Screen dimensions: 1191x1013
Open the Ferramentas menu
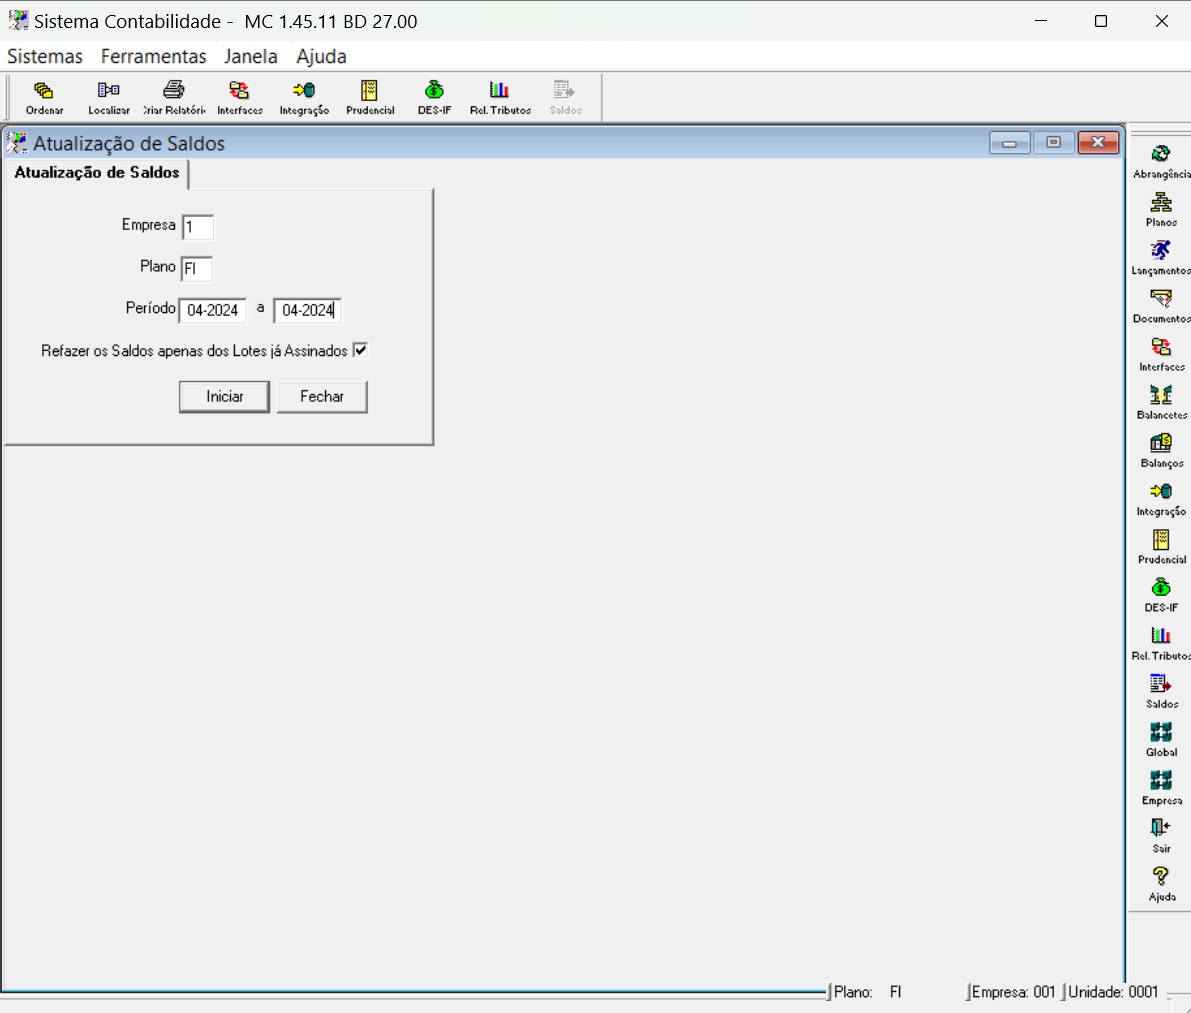point(153,56)
